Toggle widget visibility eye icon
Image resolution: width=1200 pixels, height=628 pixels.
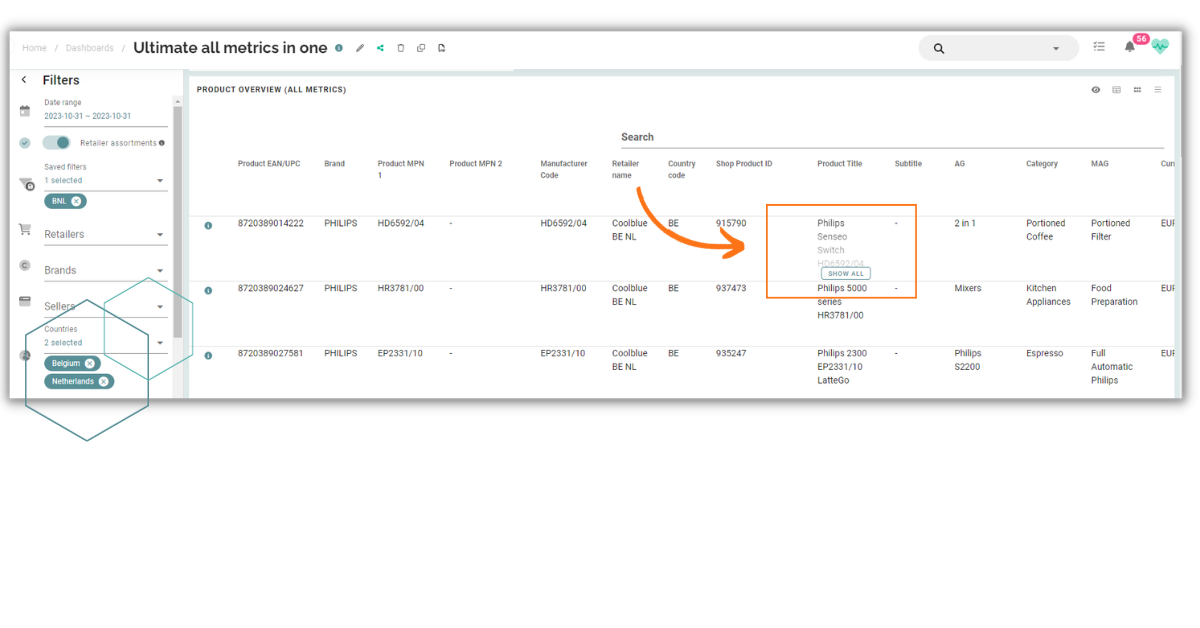pyautogui.click(x=1096, y=90)
